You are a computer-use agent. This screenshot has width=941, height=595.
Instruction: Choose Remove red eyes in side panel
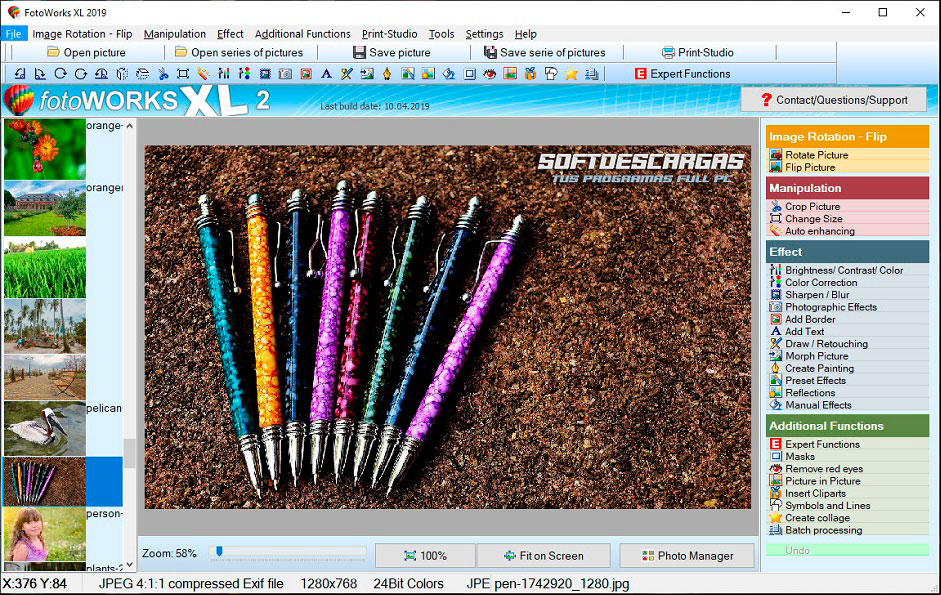tap(847, 469)
